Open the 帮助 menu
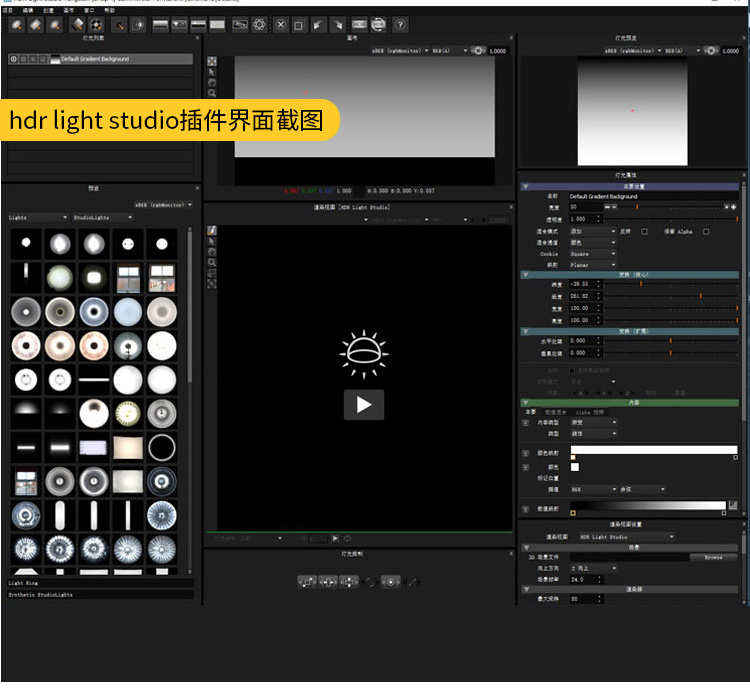The width and height of the screenshot is (750, 691). (110, 10)
